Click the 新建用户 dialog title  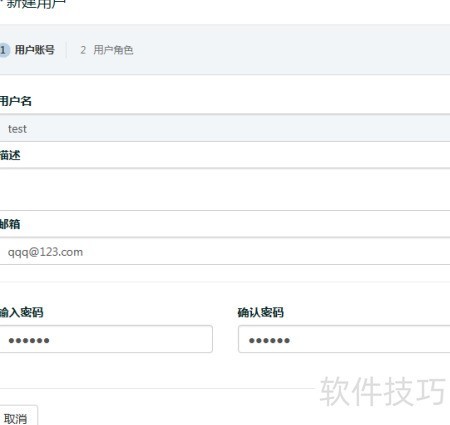coord(36,4)
